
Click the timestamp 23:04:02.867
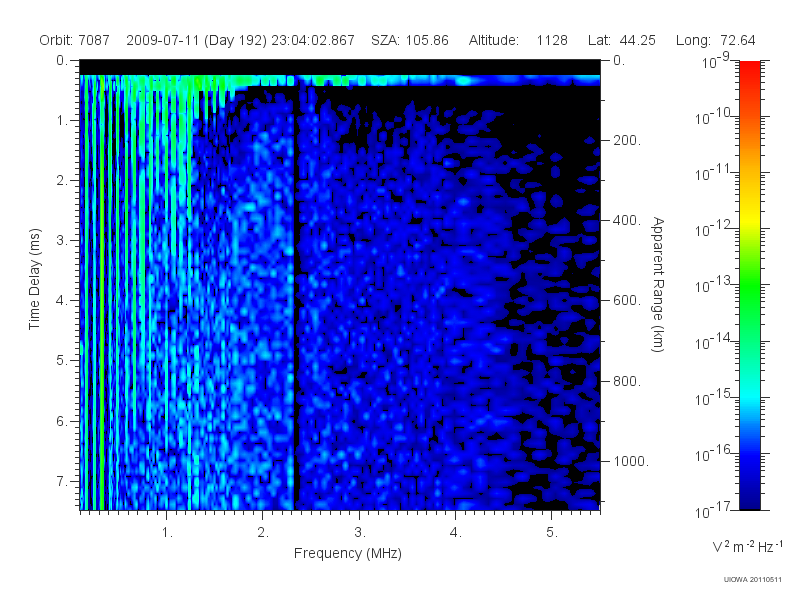pyautogui.click(x=313, y=40)
